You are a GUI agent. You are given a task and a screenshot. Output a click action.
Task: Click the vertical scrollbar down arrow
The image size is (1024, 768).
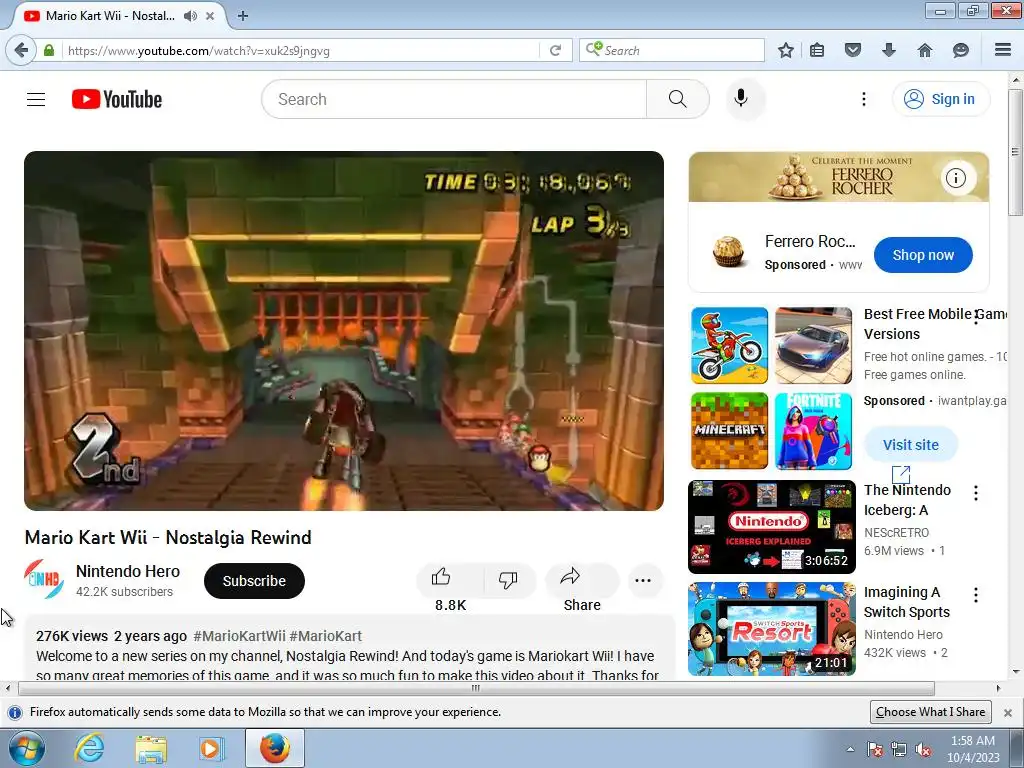[1016, 671]
